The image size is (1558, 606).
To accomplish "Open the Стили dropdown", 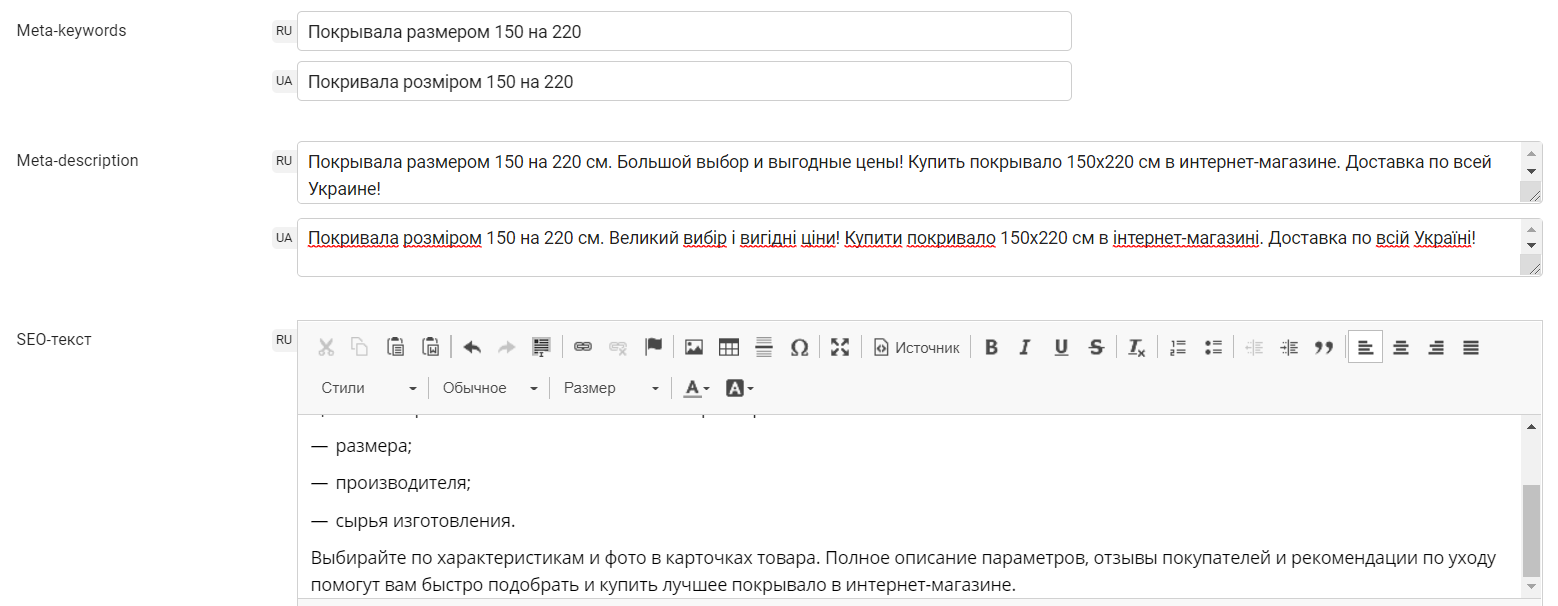I will point(368,388).
